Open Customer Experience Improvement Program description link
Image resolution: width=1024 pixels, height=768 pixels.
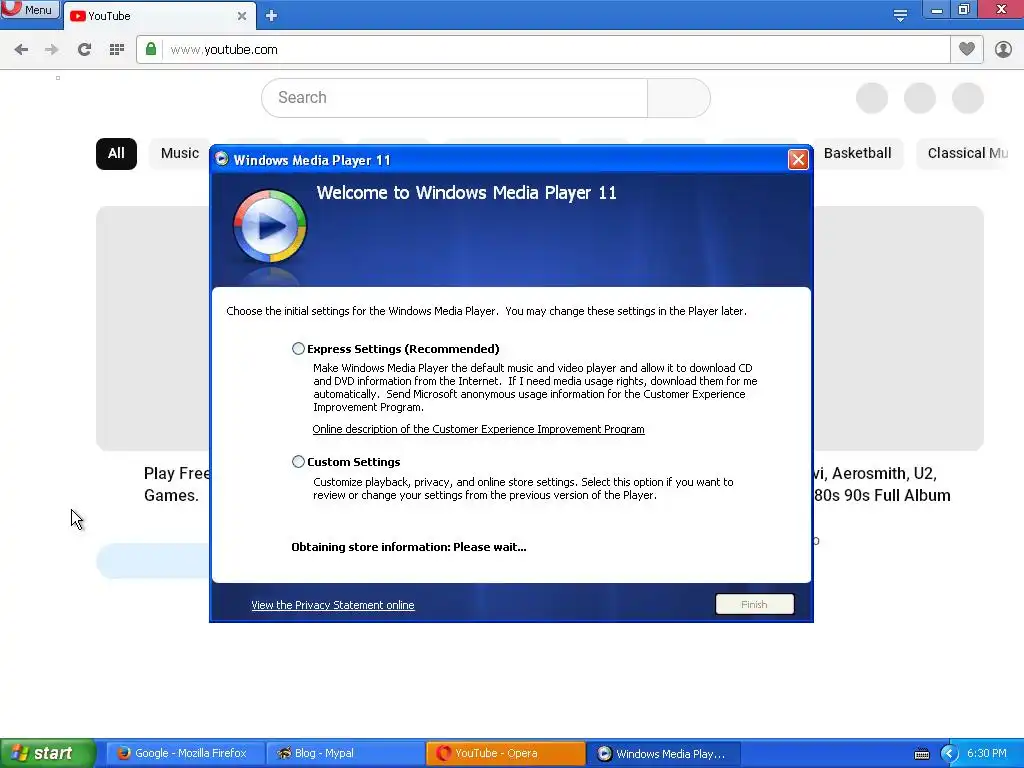pos(478,429)
